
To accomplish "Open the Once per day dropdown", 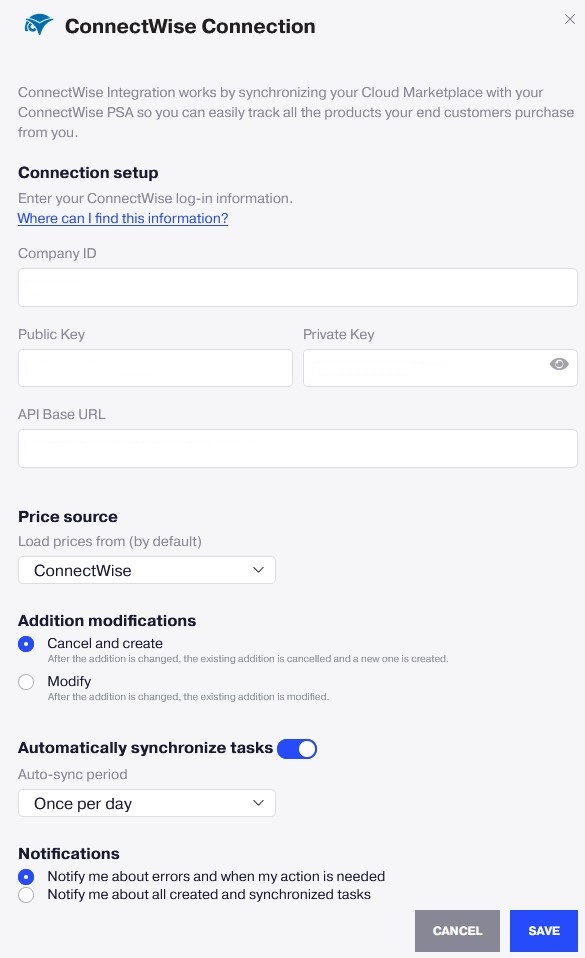I will (147, 803).
